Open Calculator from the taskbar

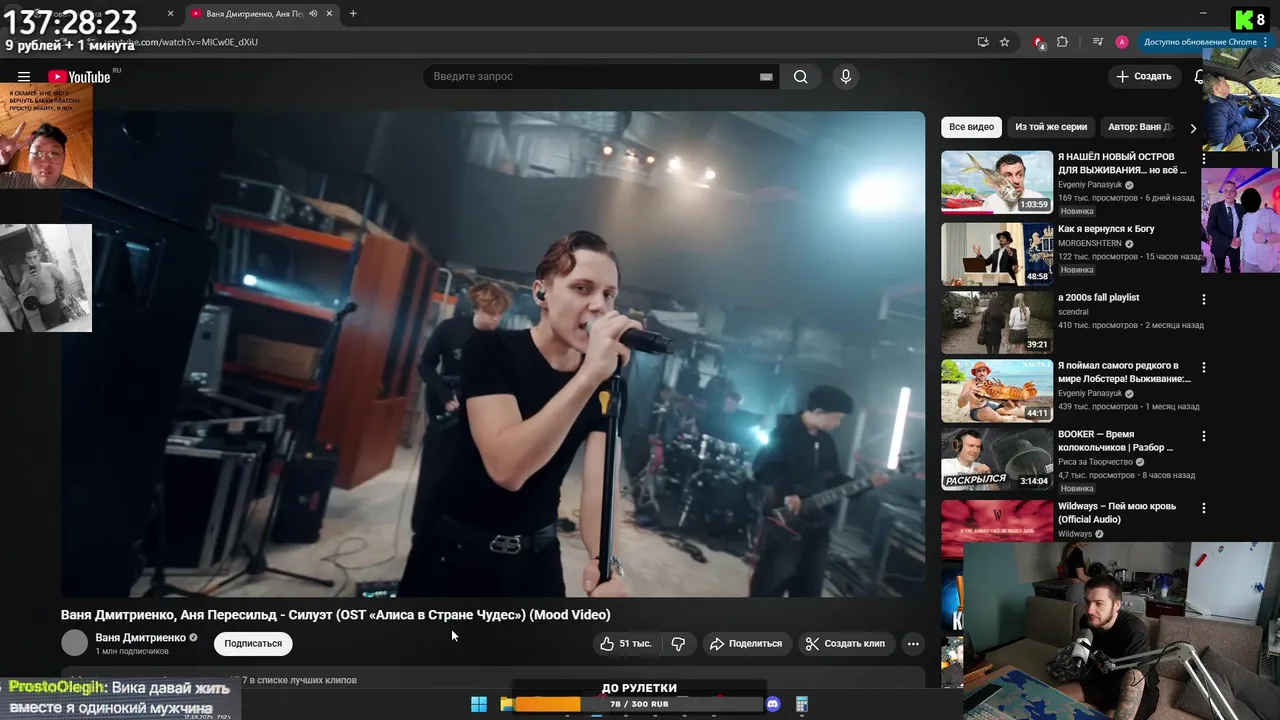(801, 704)
